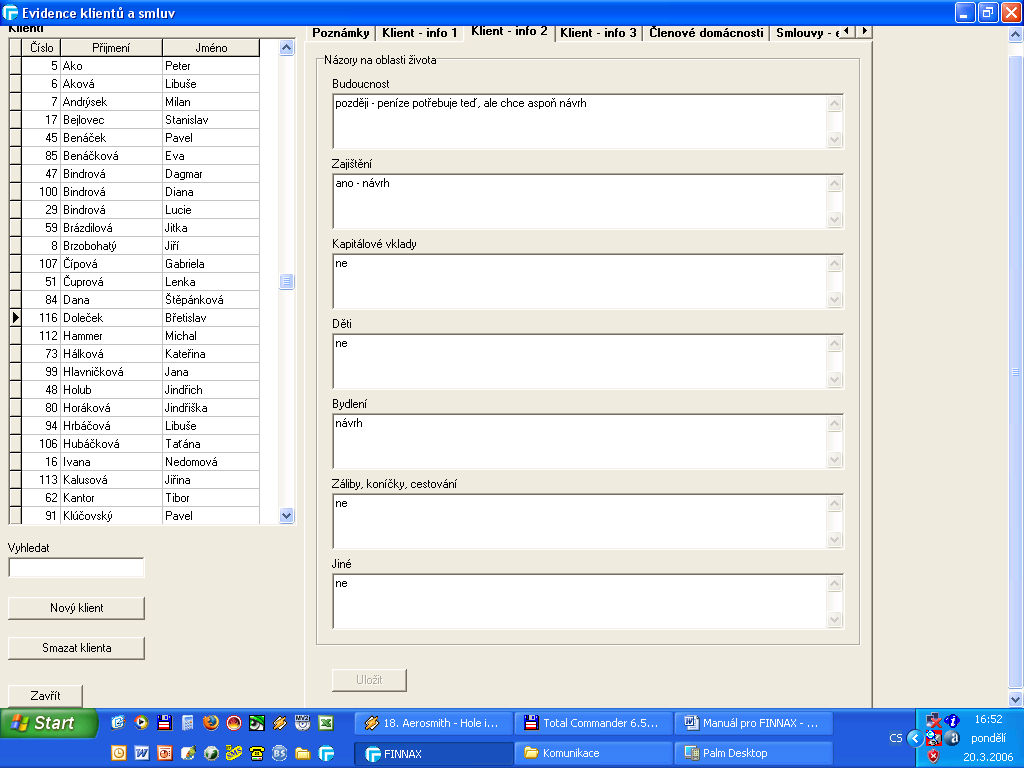The width and height of the screenshot is (1024, 768).
Task: Click the grey 'a' tray icon
Action: [x=952, y=738]
